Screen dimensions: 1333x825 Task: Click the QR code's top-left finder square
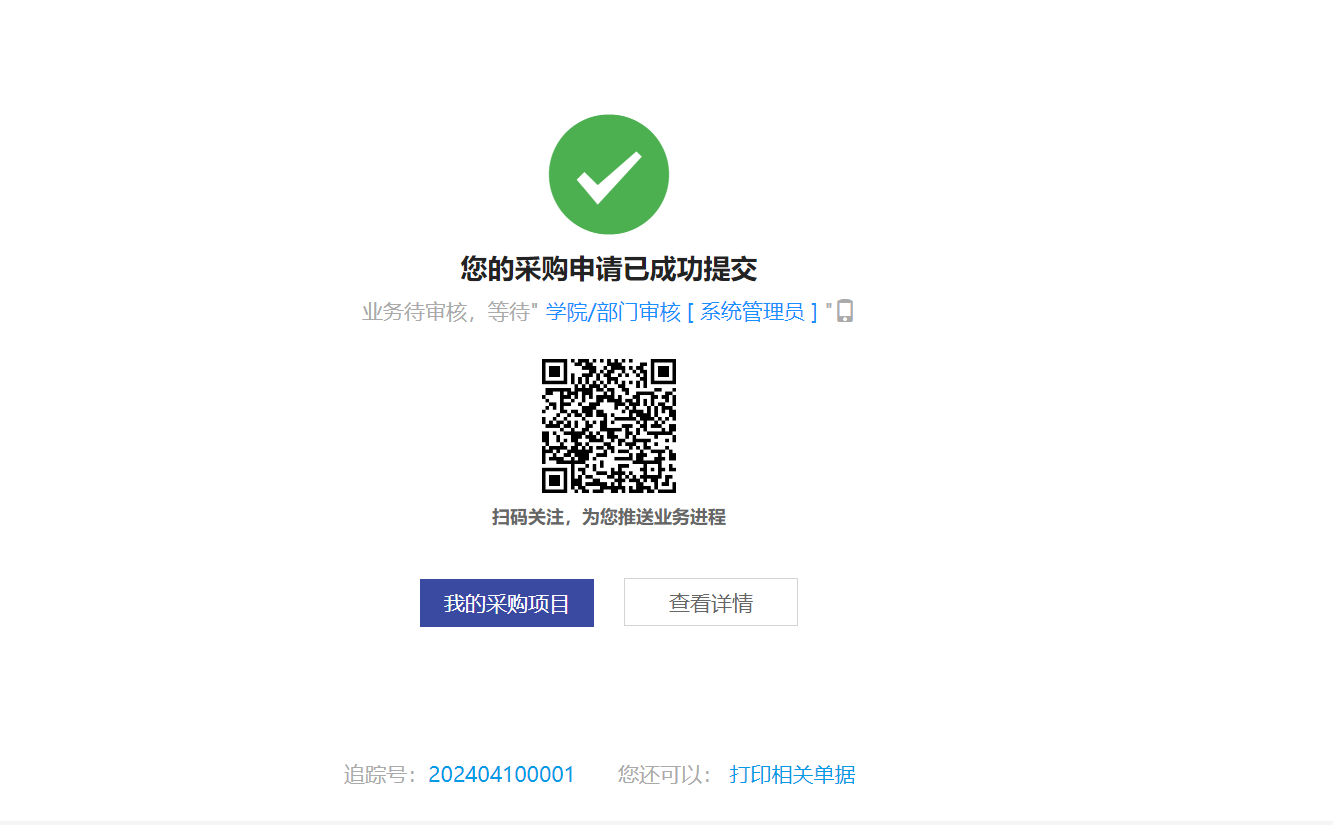[x=557, y=374]
